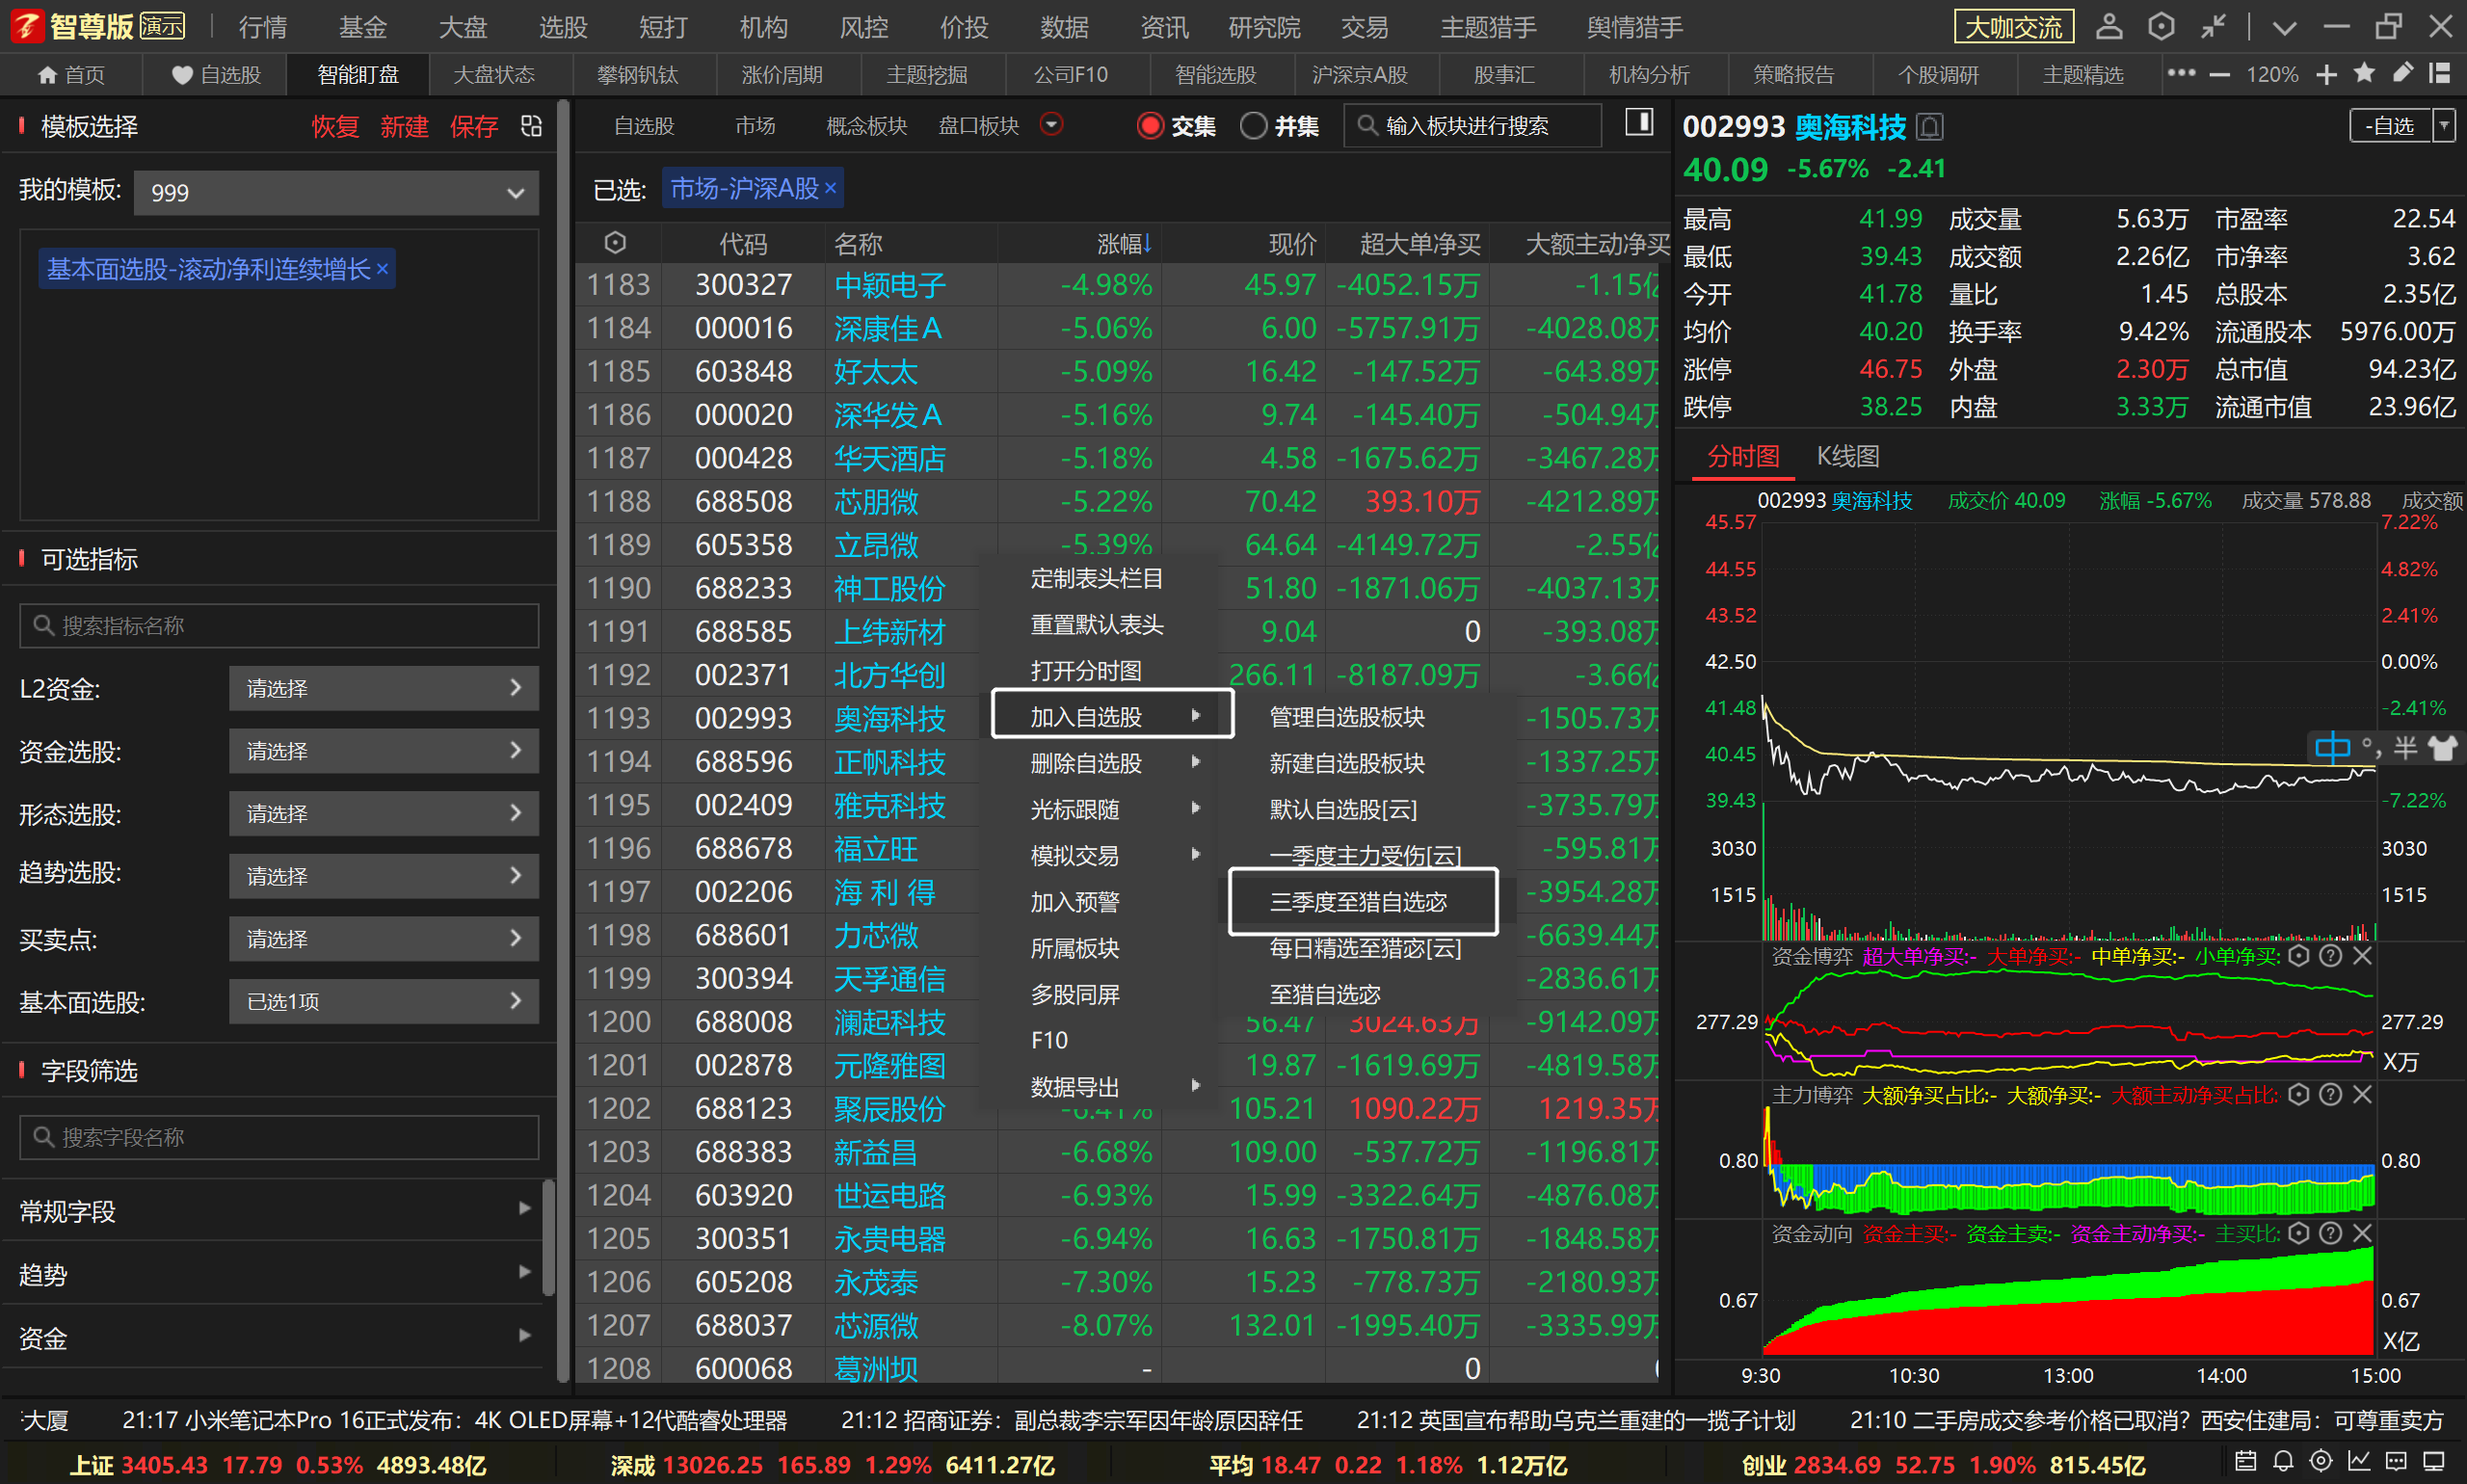The height and width of the screenshot is (1484, 2467).
Task: Open the -自选 dropdown arrow
Action: 2444,126
